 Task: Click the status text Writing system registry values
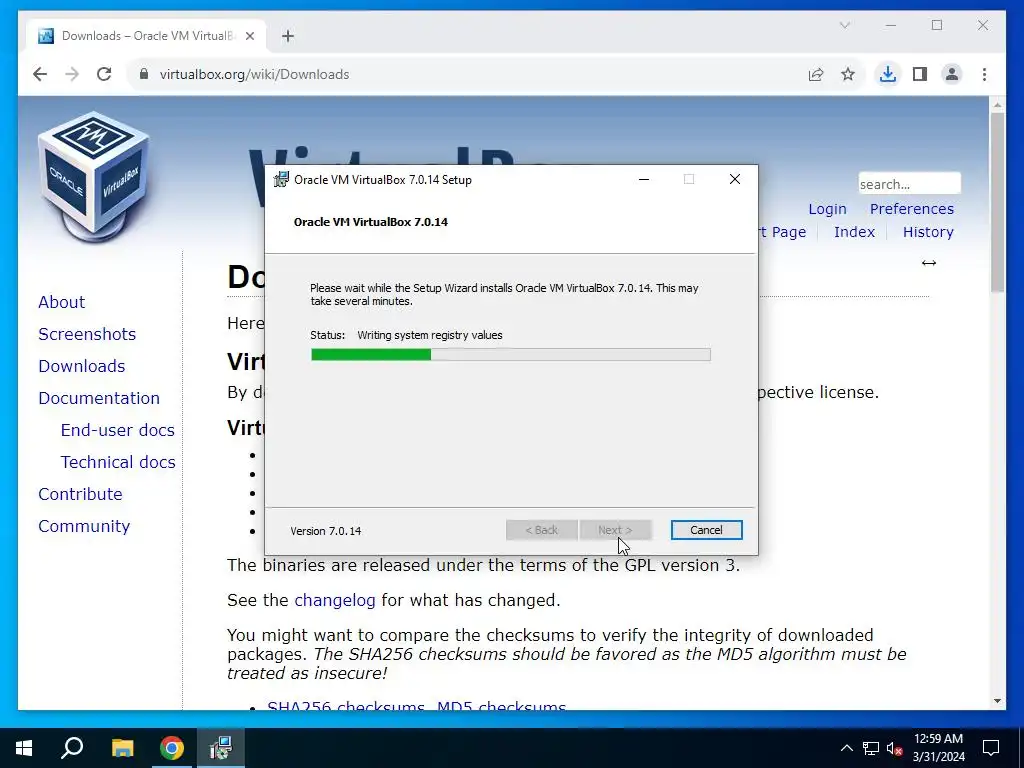(430, 335)
